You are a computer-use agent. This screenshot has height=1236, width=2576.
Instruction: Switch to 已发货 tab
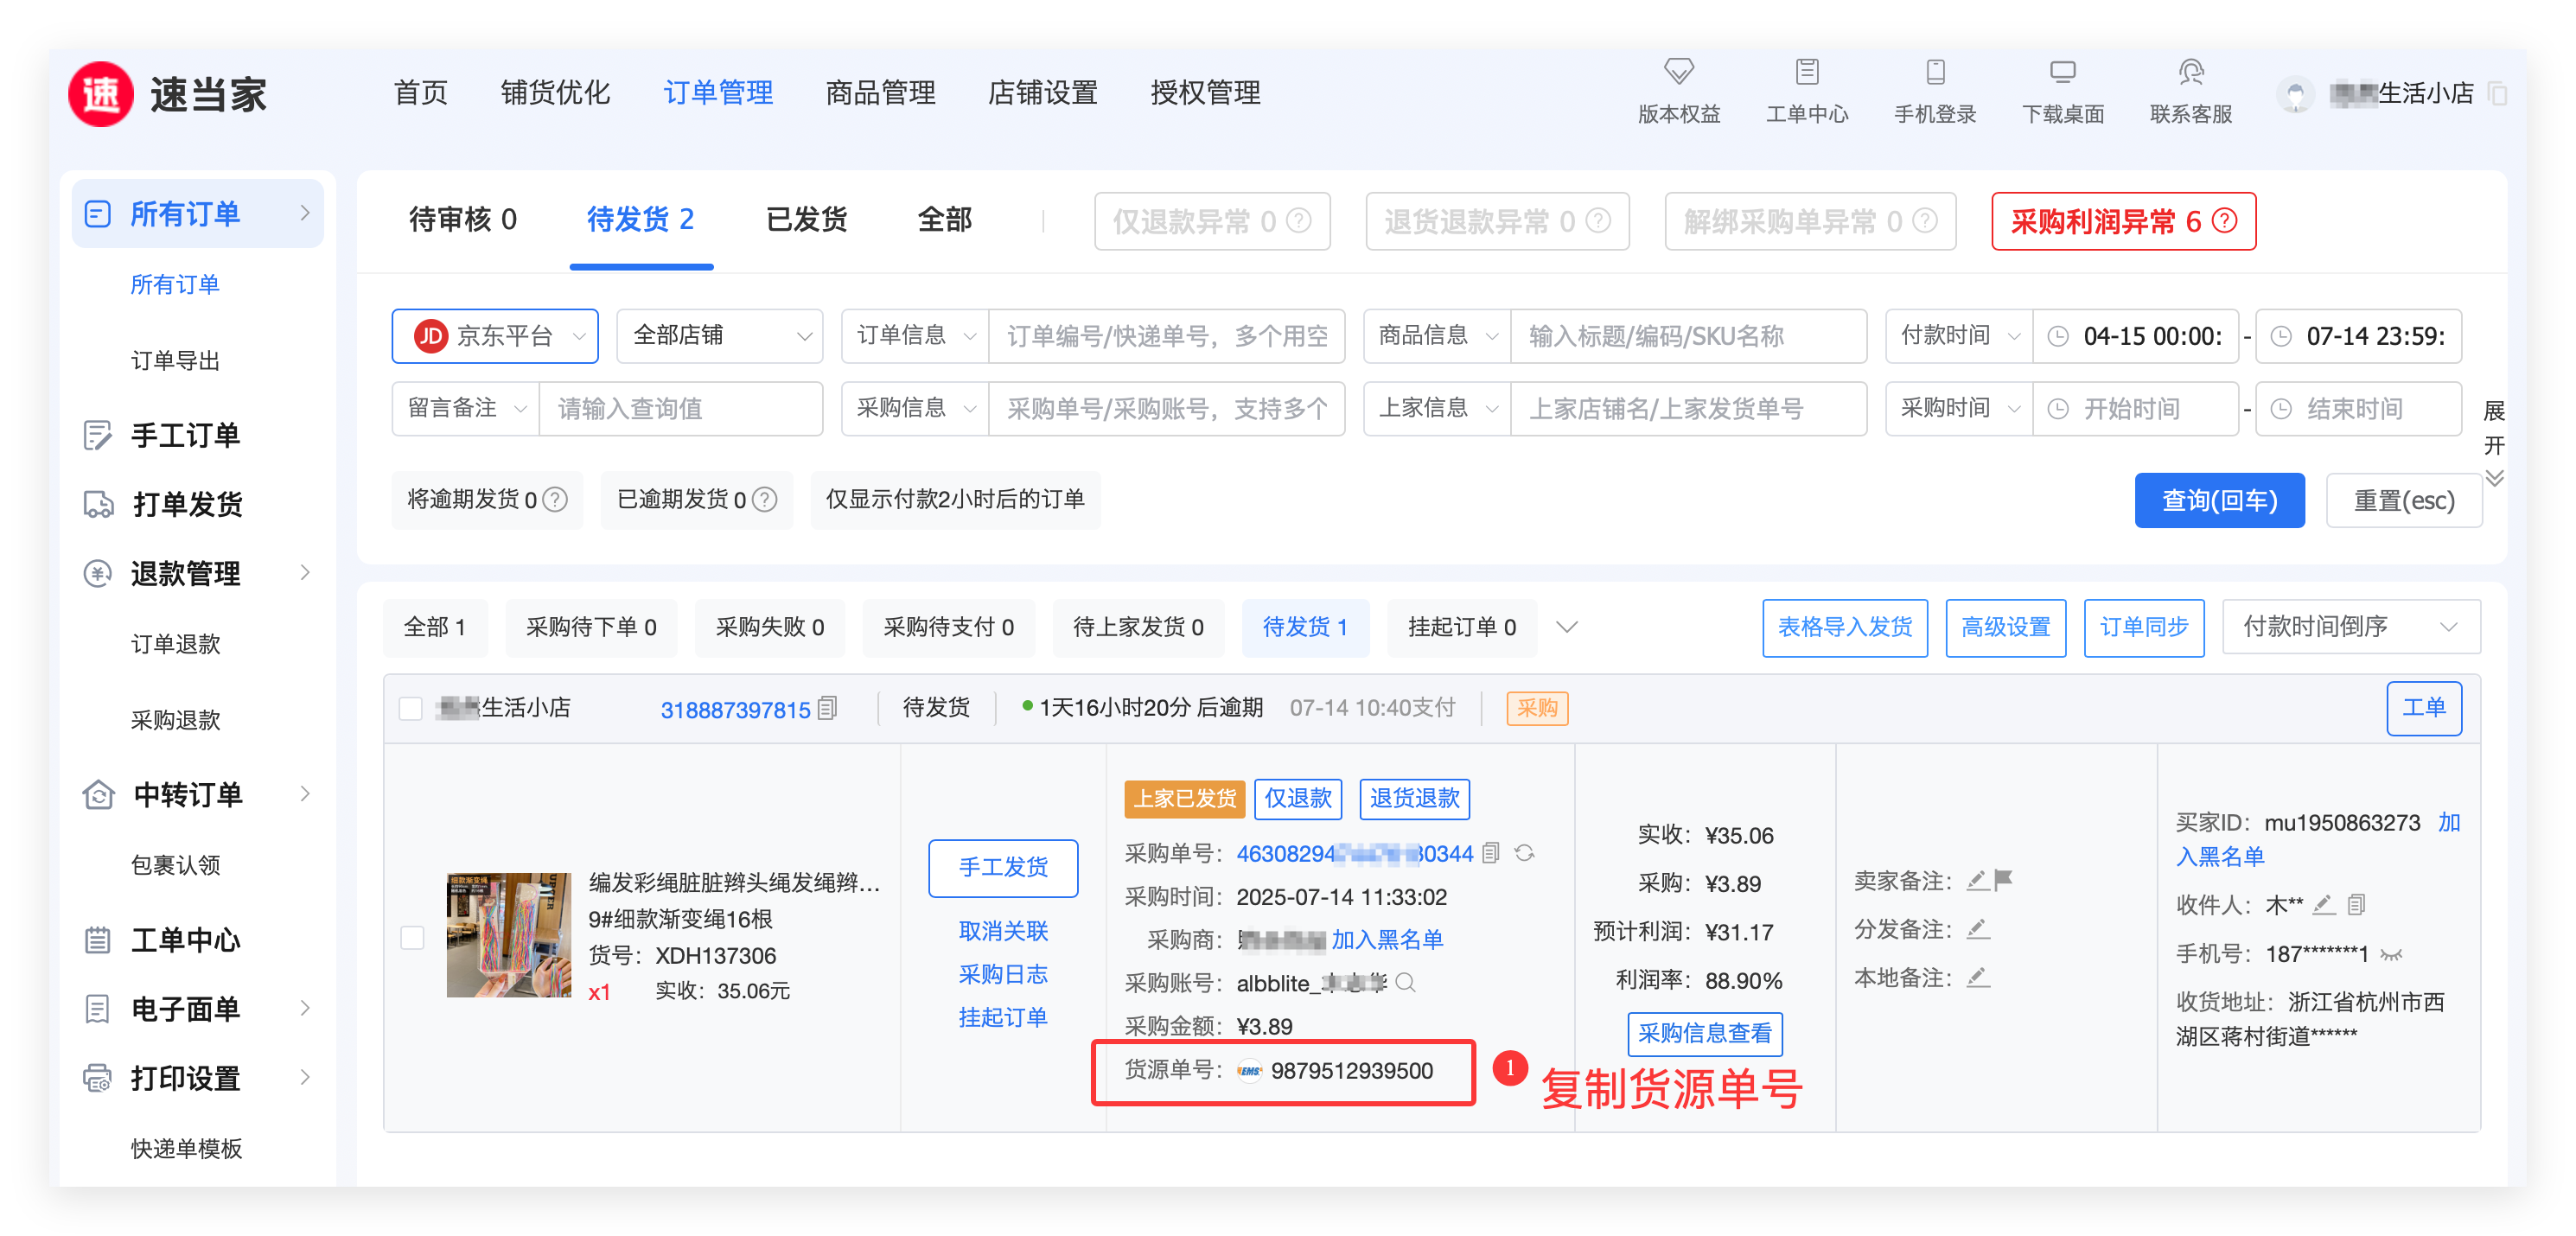(x=805, y=220)
